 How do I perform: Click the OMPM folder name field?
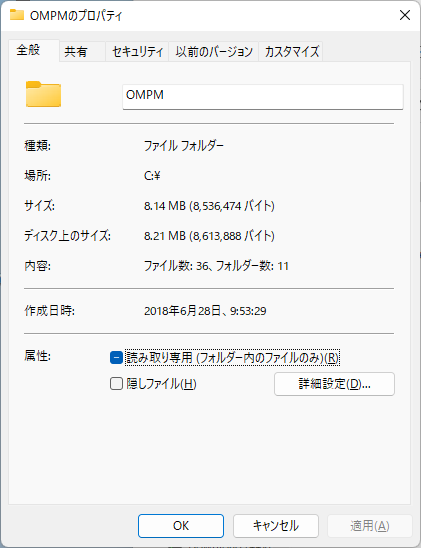click(263, 96)
